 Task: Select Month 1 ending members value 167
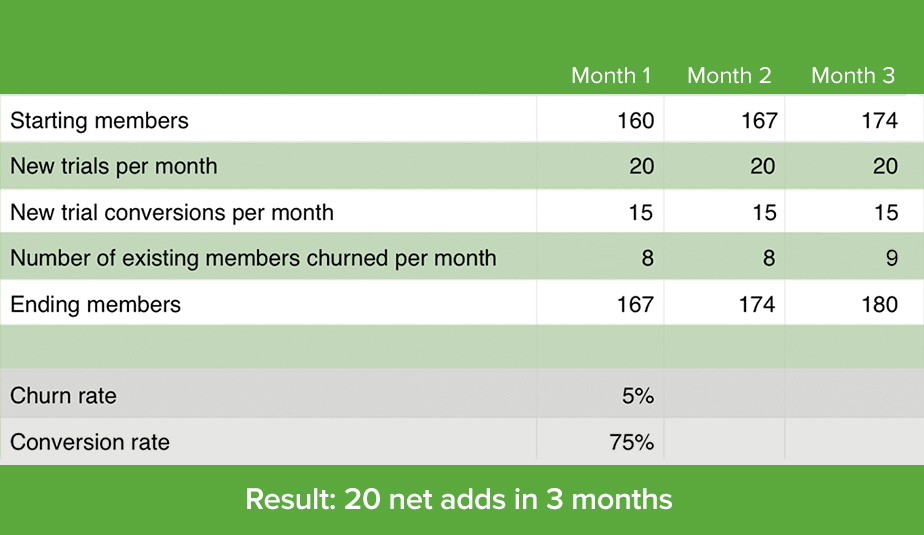point(636,304)
